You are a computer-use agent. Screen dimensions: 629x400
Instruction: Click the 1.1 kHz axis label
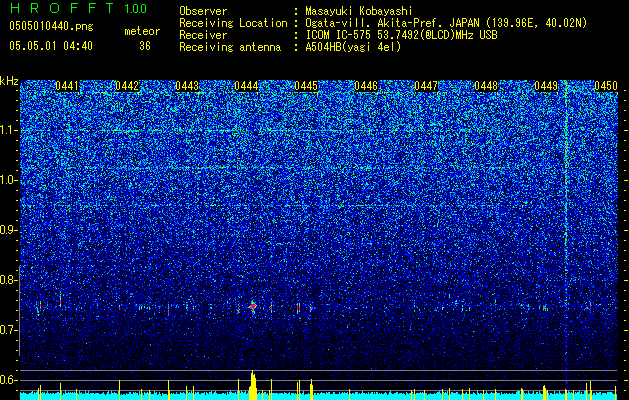point(7,130)
